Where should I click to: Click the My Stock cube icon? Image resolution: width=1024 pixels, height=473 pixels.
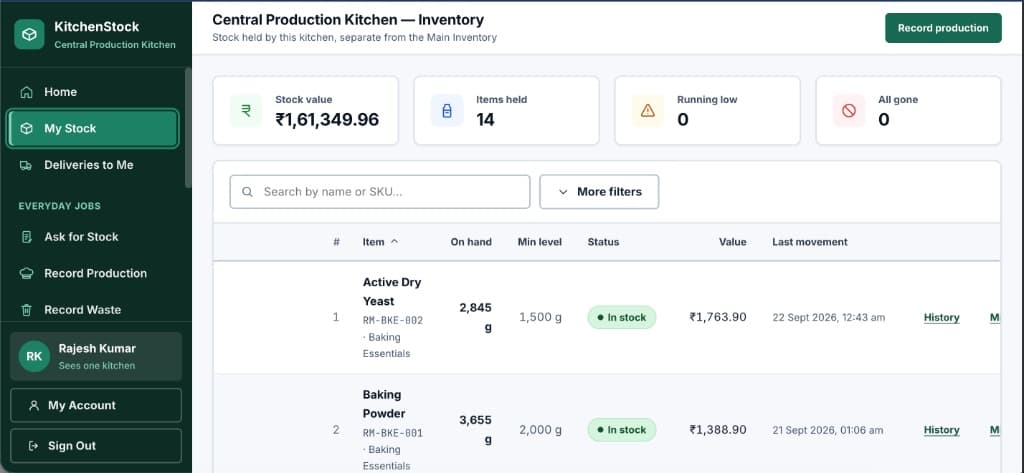[26, 129]
